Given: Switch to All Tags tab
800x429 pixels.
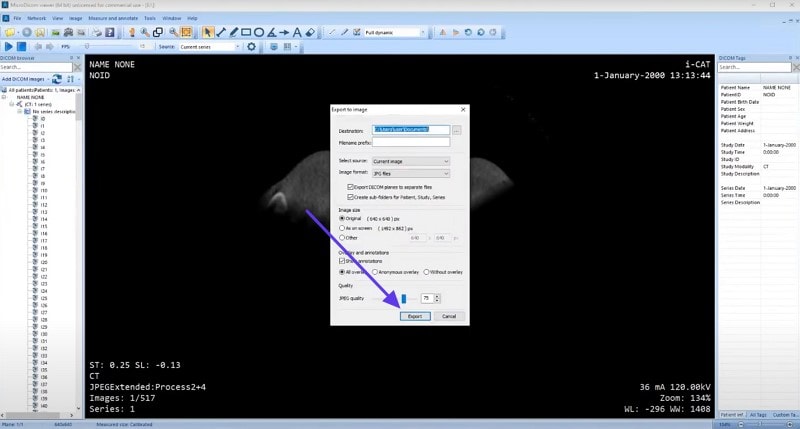Looking at the screenshot, I should point(758,415).
